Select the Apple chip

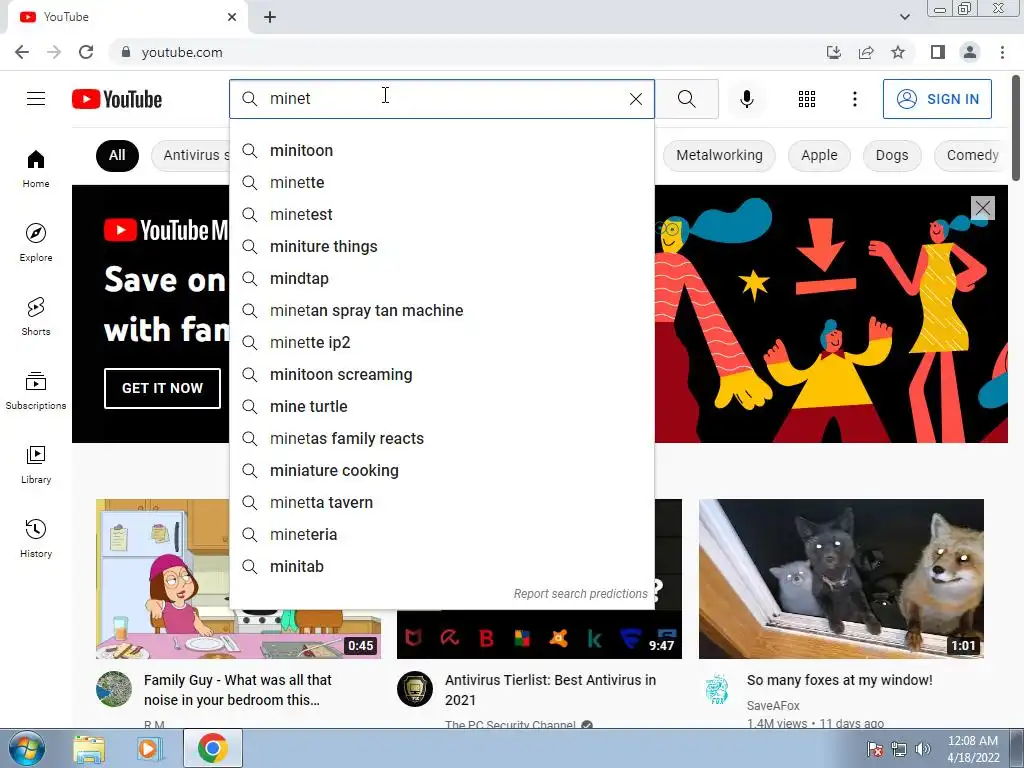click(819, 155)
